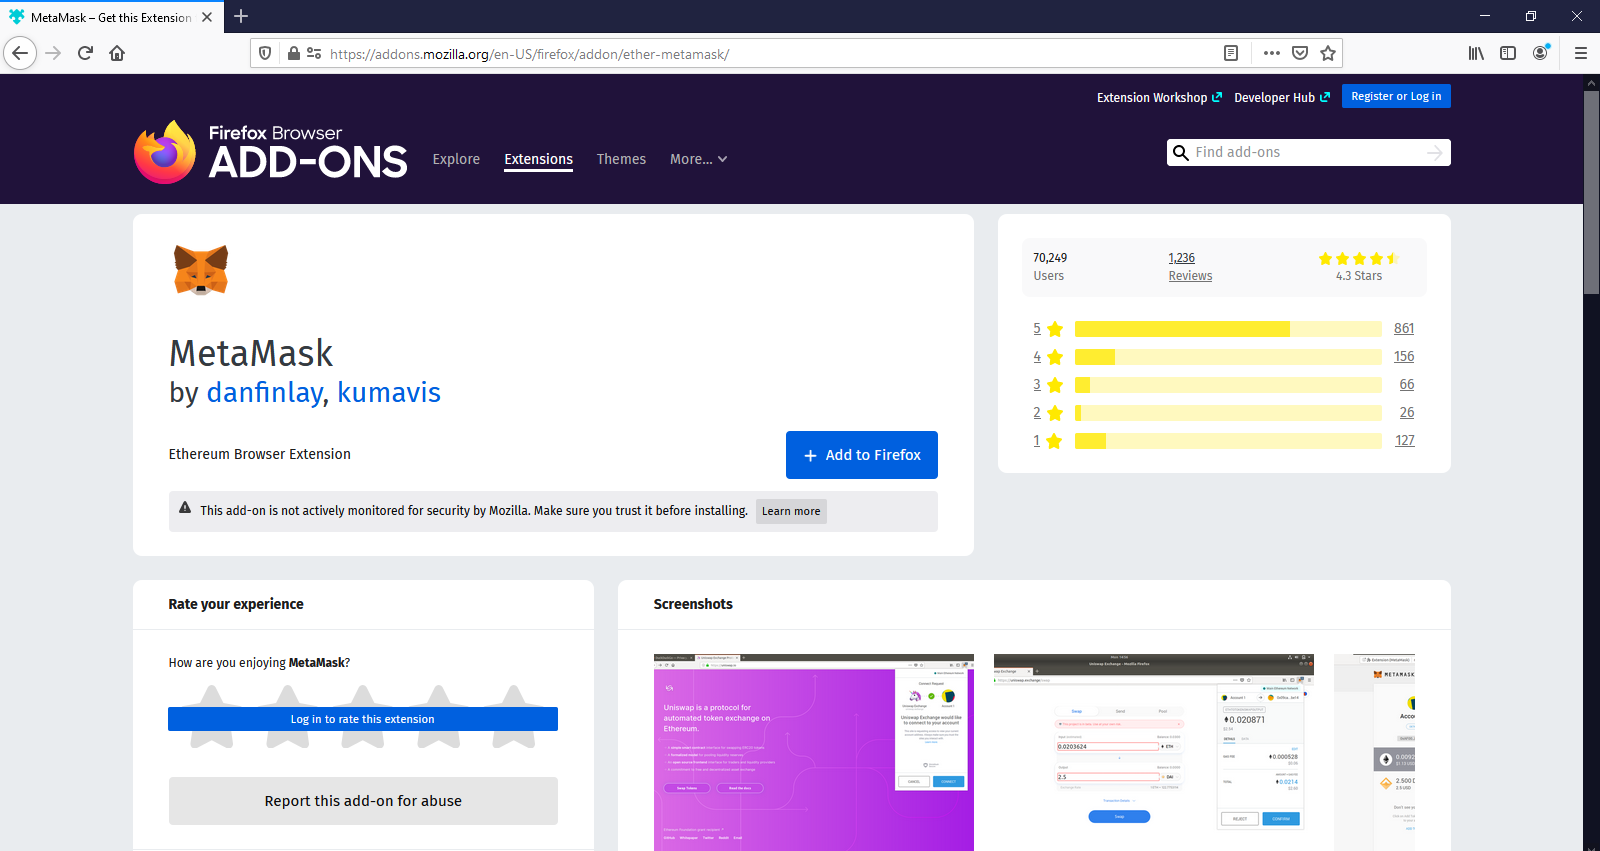Image resolution: width=1600 pixels, height=851 pixels.
Task: Click the MetaMask browser tab
Action: (x=110, y=17)
